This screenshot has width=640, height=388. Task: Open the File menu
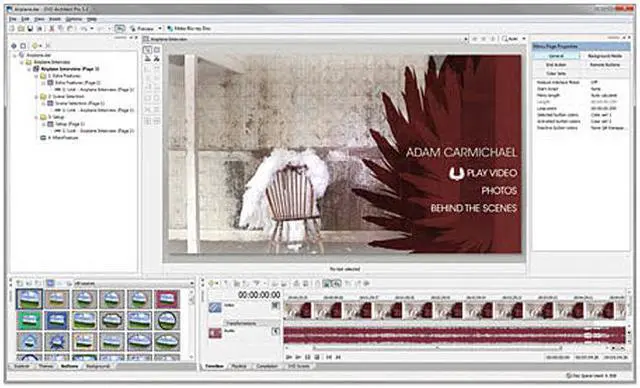13,19
